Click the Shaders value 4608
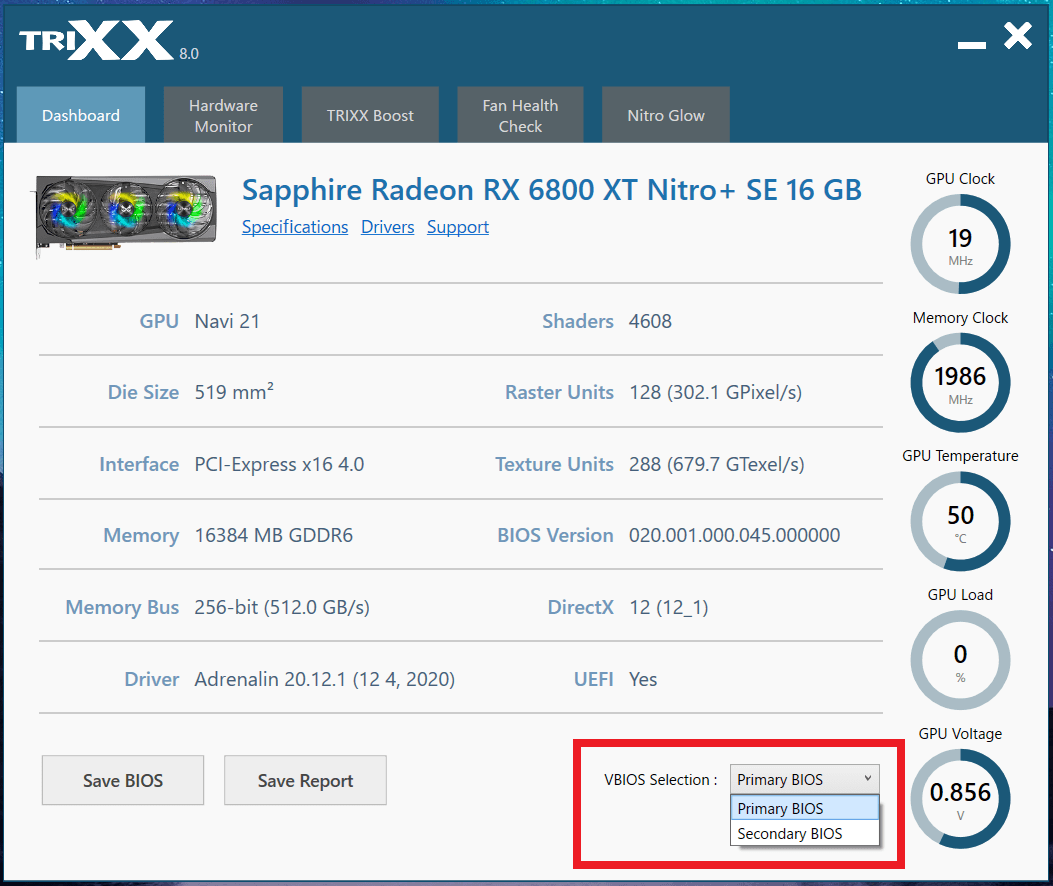 (650, 321)
